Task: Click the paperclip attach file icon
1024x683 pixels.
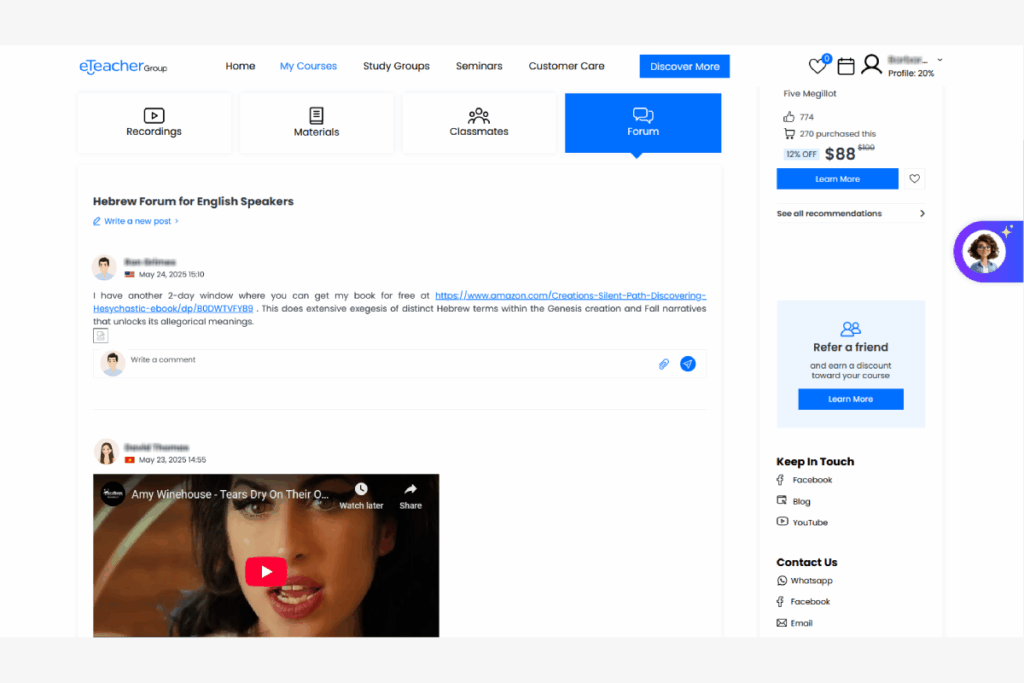Action: [x=664, y=364]
